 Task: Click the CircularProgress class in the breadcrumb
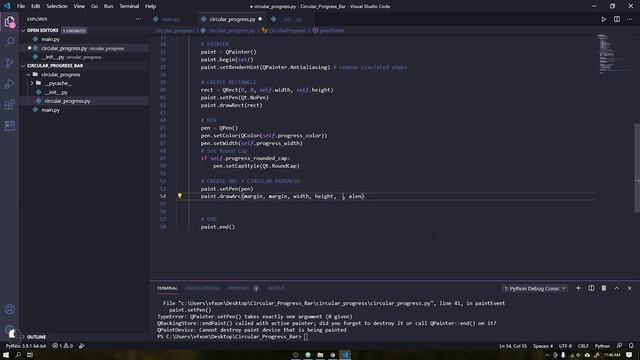[x=287, y=31]
